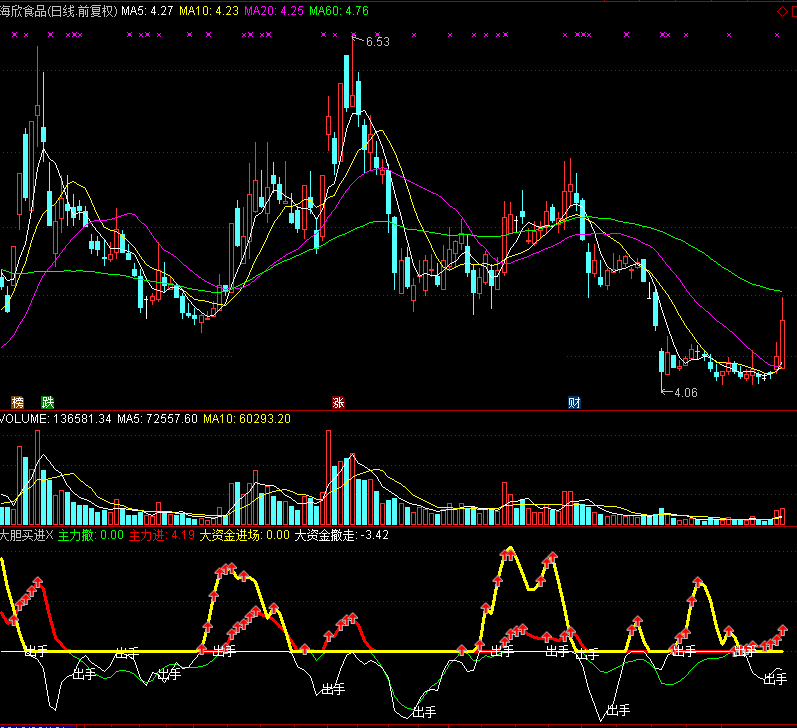Click the 6.53 high price label
The image size is (797, 728).
coord(377,42)
